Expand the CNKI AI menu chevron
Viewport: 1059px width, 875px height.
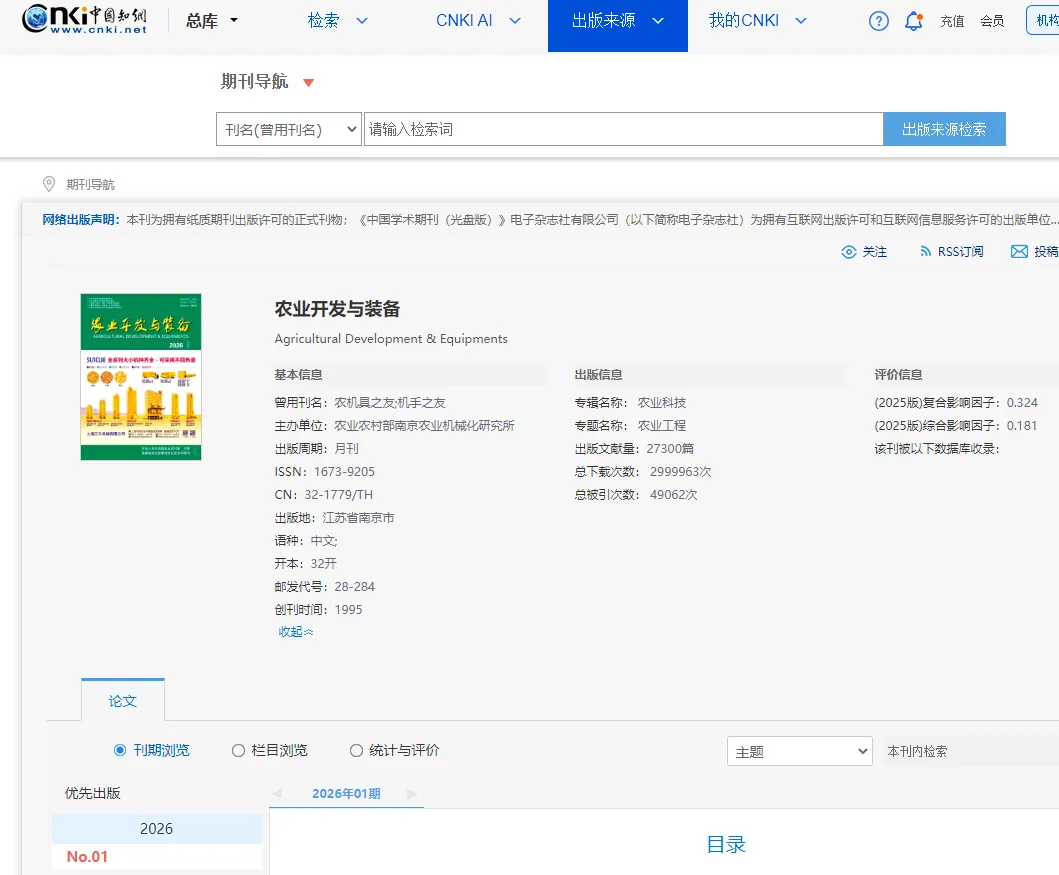click(x=515, y=21)
